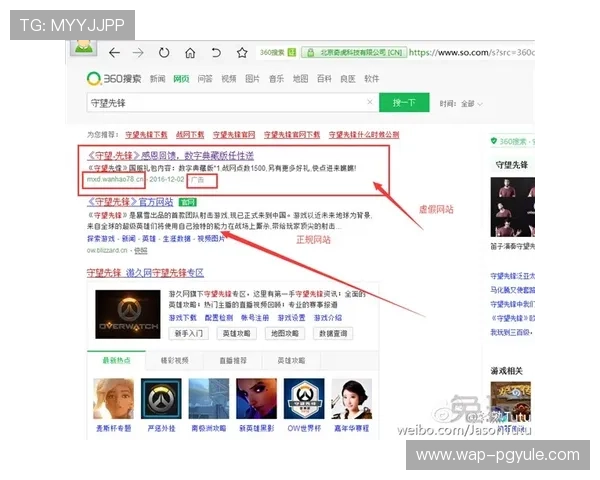
Task: Click the 游戏介绍 link
Action: pos(328,318)
